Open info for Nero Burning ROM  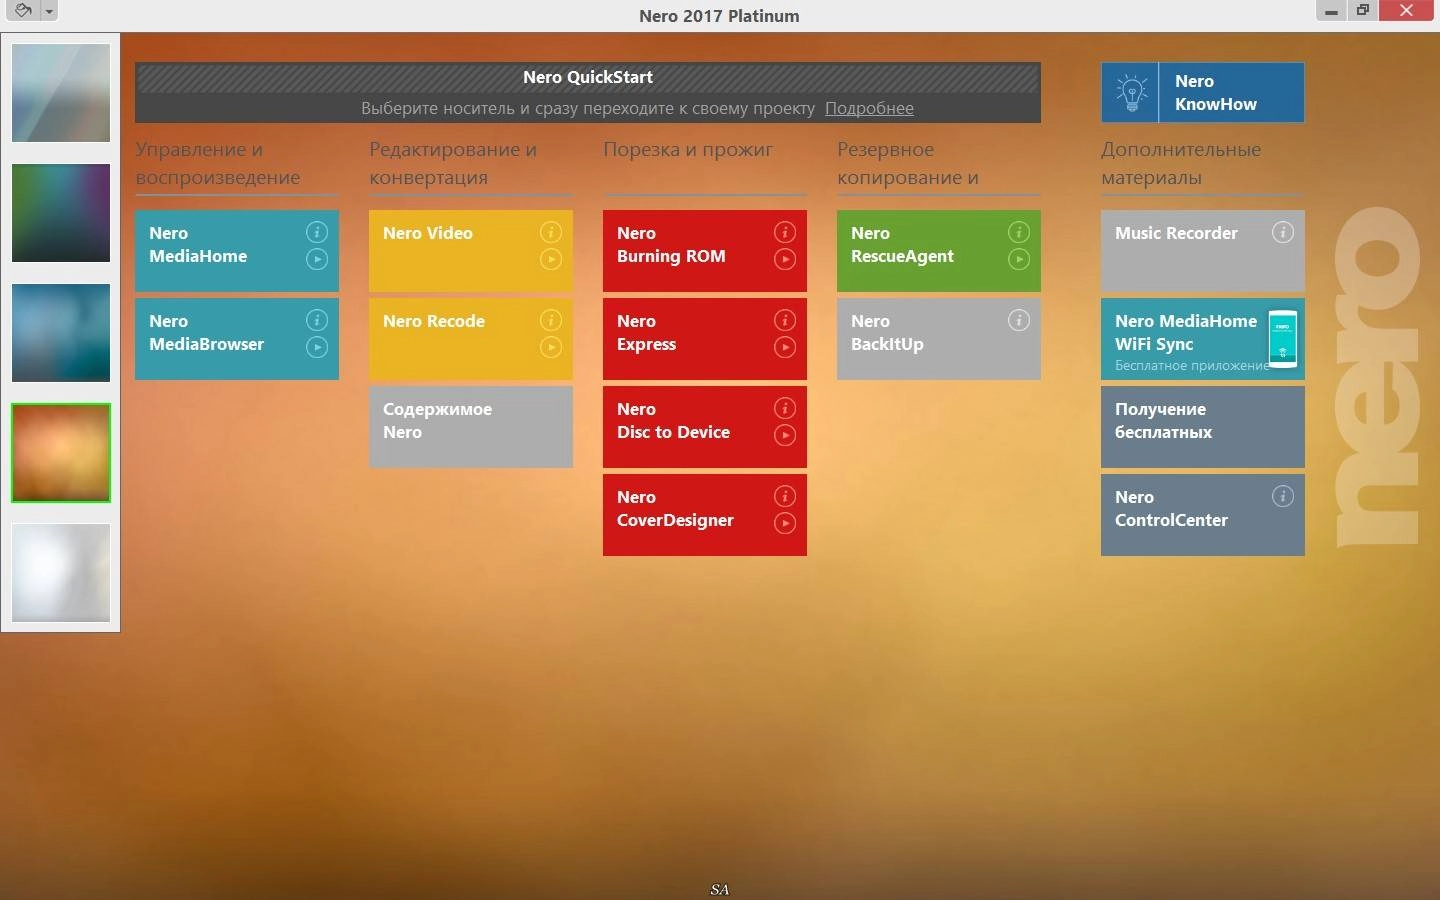[x=785, y=232]
